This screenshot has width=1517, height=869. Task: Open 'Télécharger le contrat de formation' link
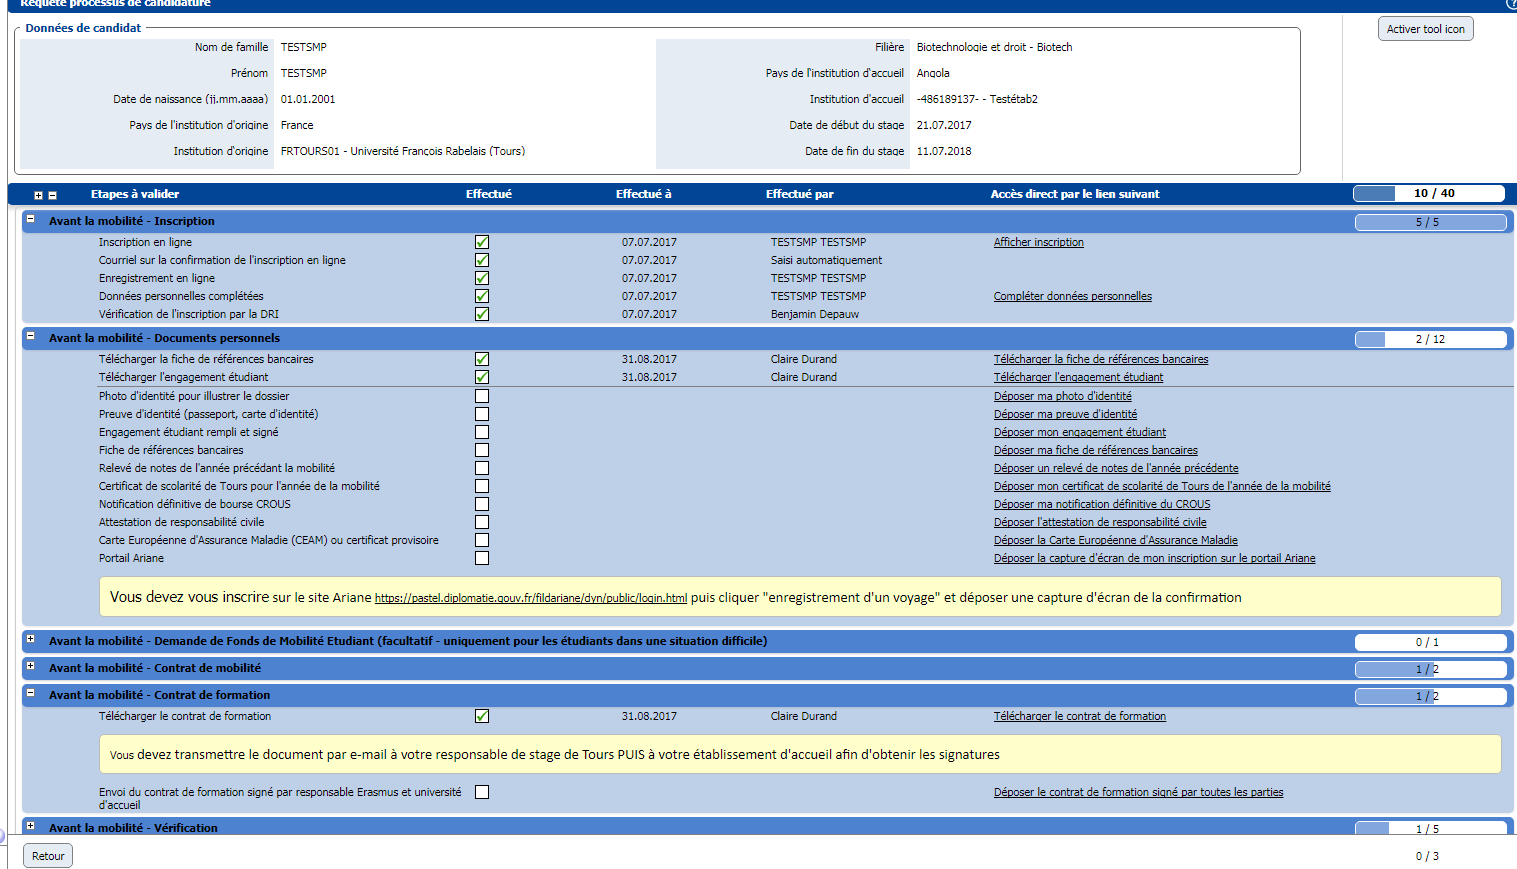pos(1079,716)
